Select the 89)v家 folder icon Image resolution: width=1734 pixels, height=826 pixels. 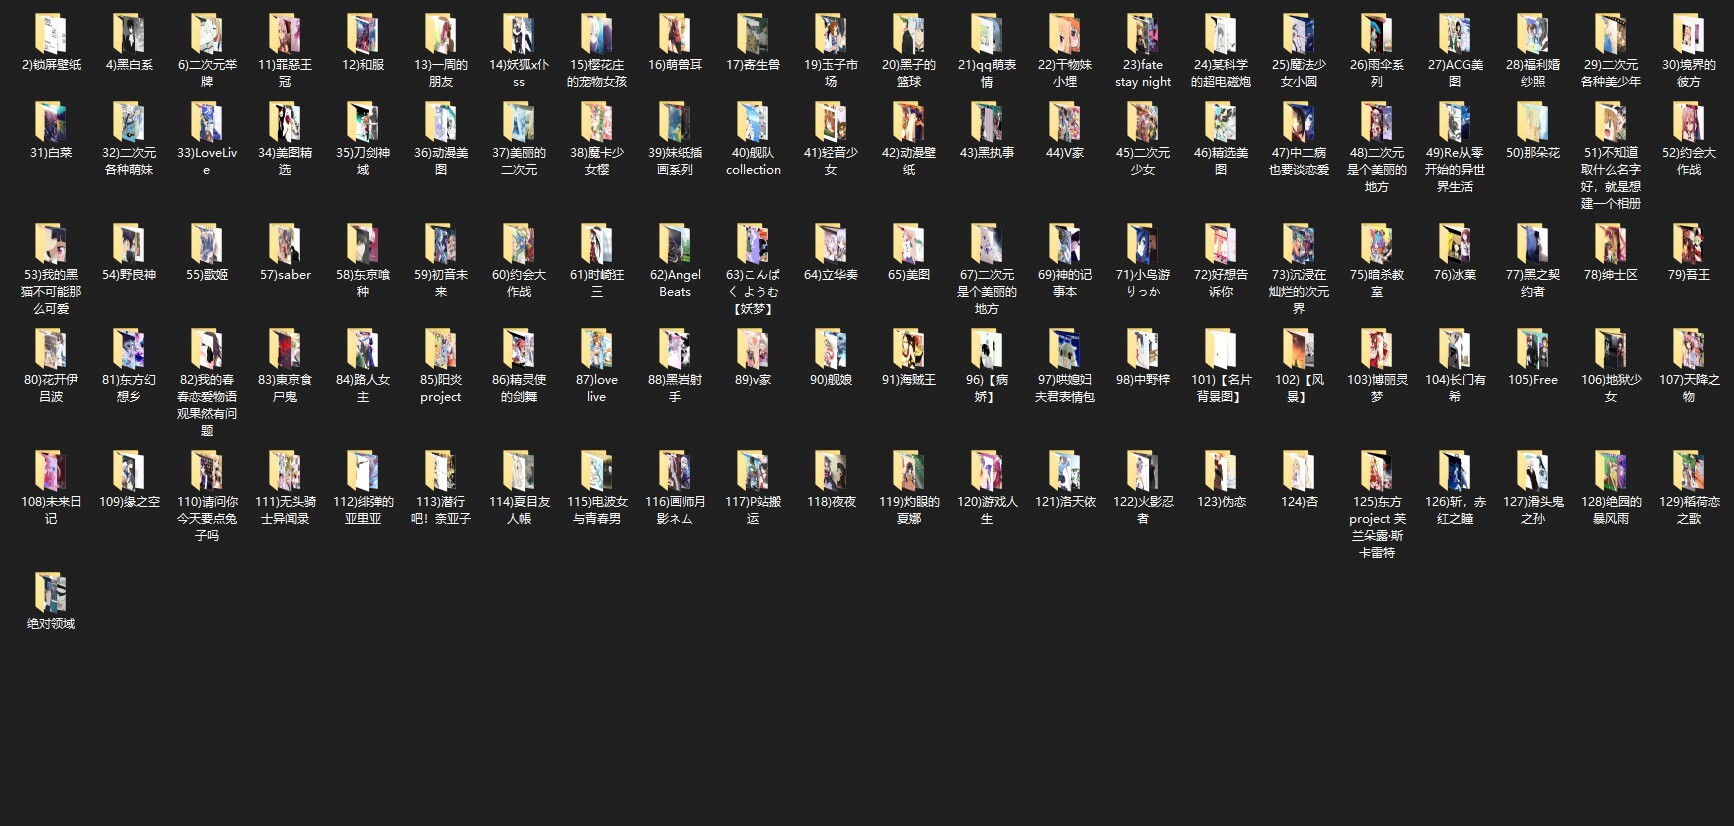[x=752, y=349]
